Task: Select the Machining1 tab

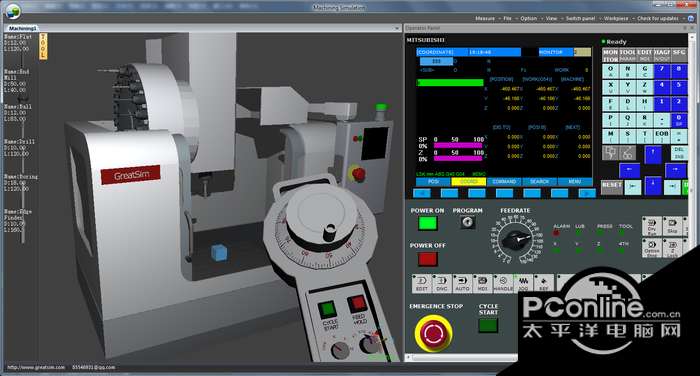Action: tap(23, 28)
